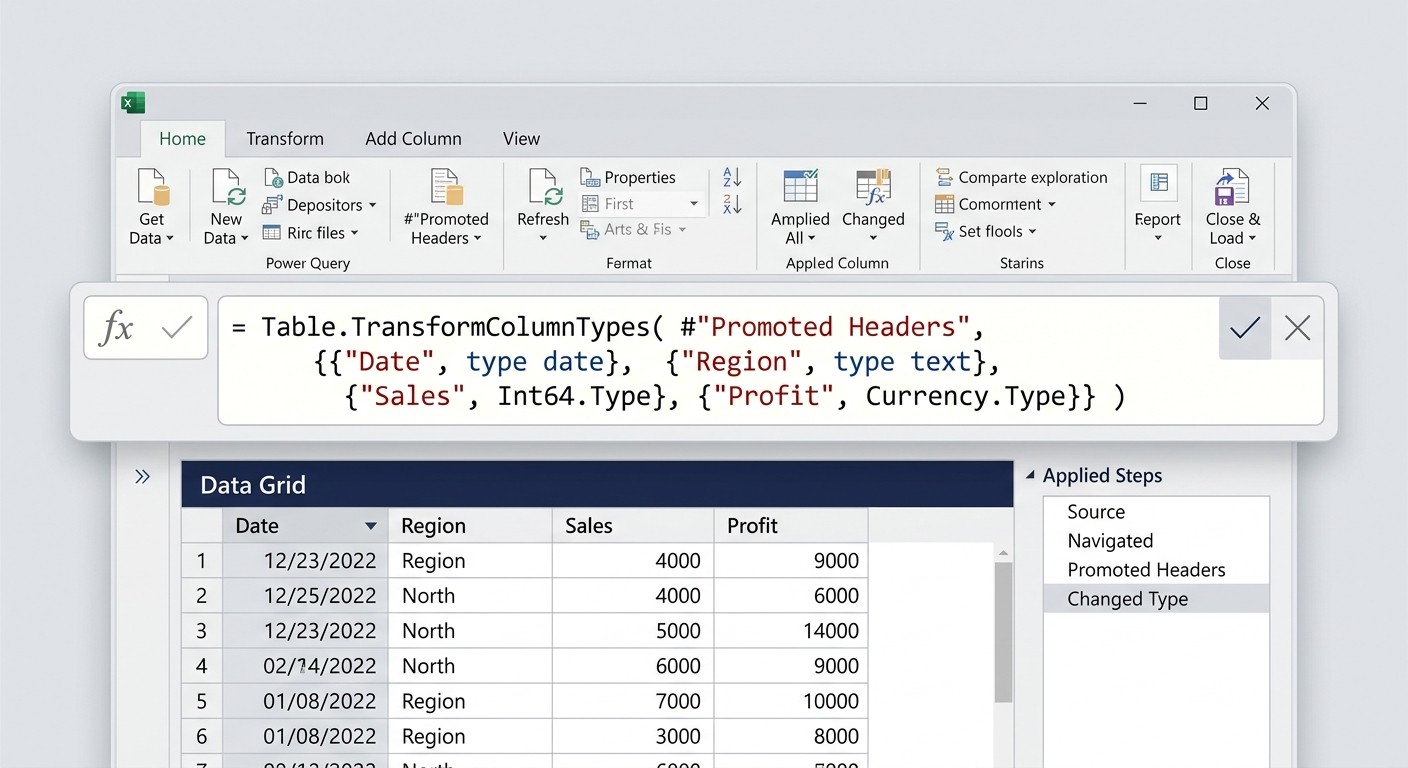This screenshot has width=1408, height=768.
Task: Click the Get Data icon
Action: pos(153,188)
